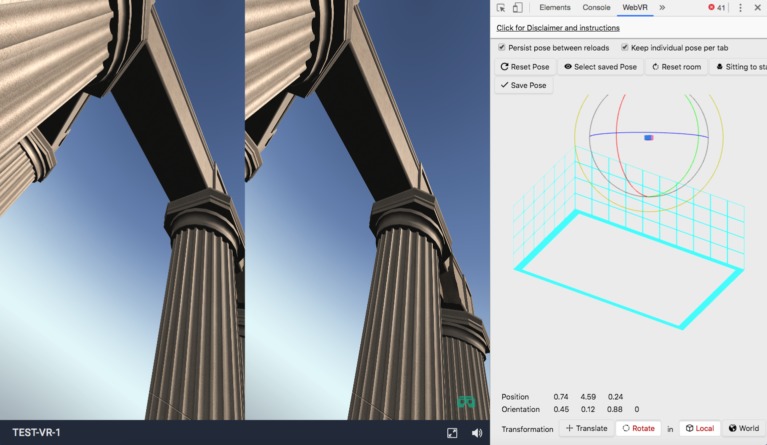Screen dimensions: 767x445
Task: Click the fullscreen icon in bottom bar
Action: (x=452, y=433)
